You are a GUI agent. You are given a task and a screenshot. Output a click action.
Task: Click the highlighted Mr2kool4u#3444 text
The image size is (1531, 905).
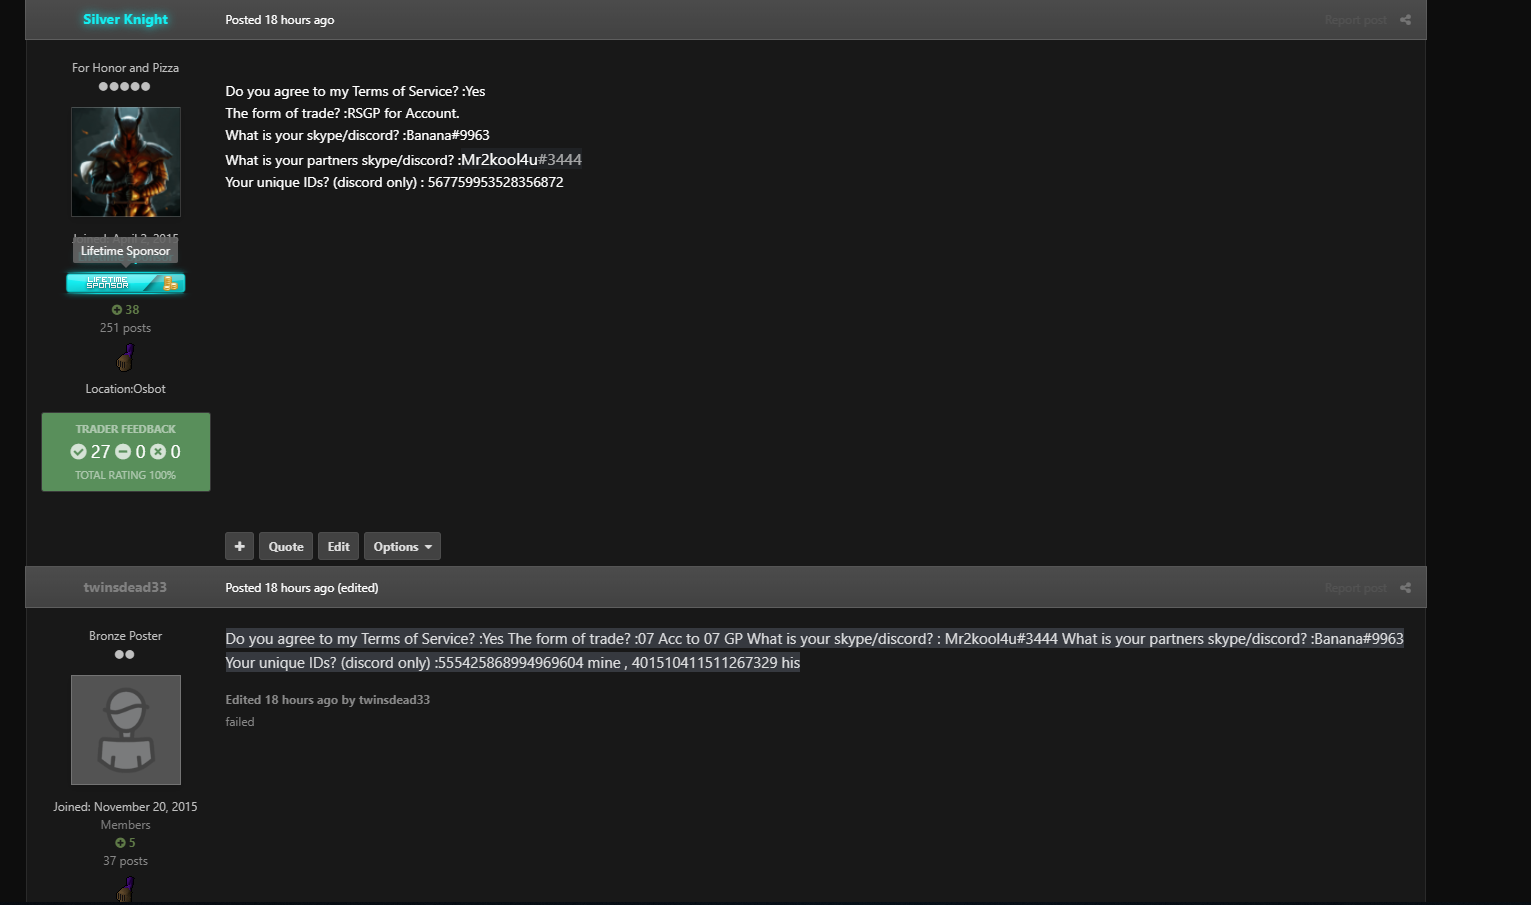(521, 160)
